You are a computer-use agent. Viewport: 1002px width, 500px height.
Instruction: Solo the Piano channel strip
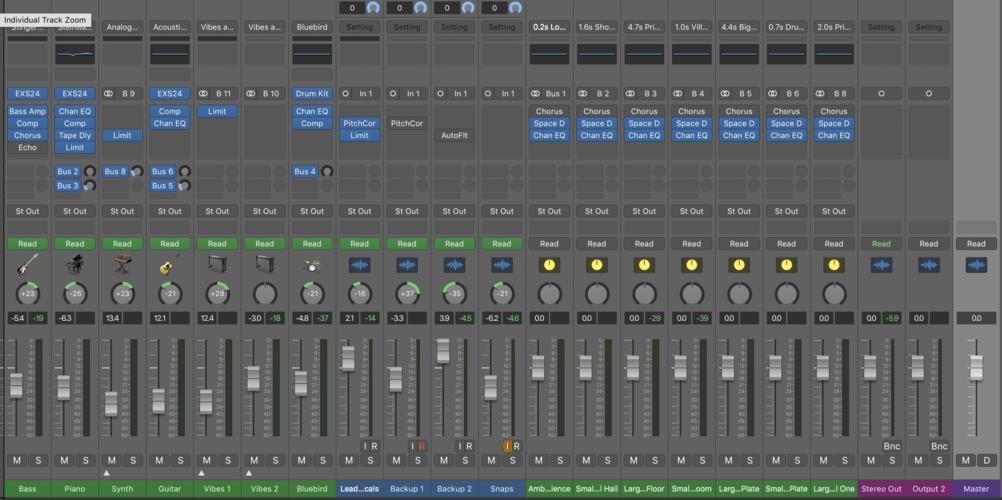click(86, 461)
